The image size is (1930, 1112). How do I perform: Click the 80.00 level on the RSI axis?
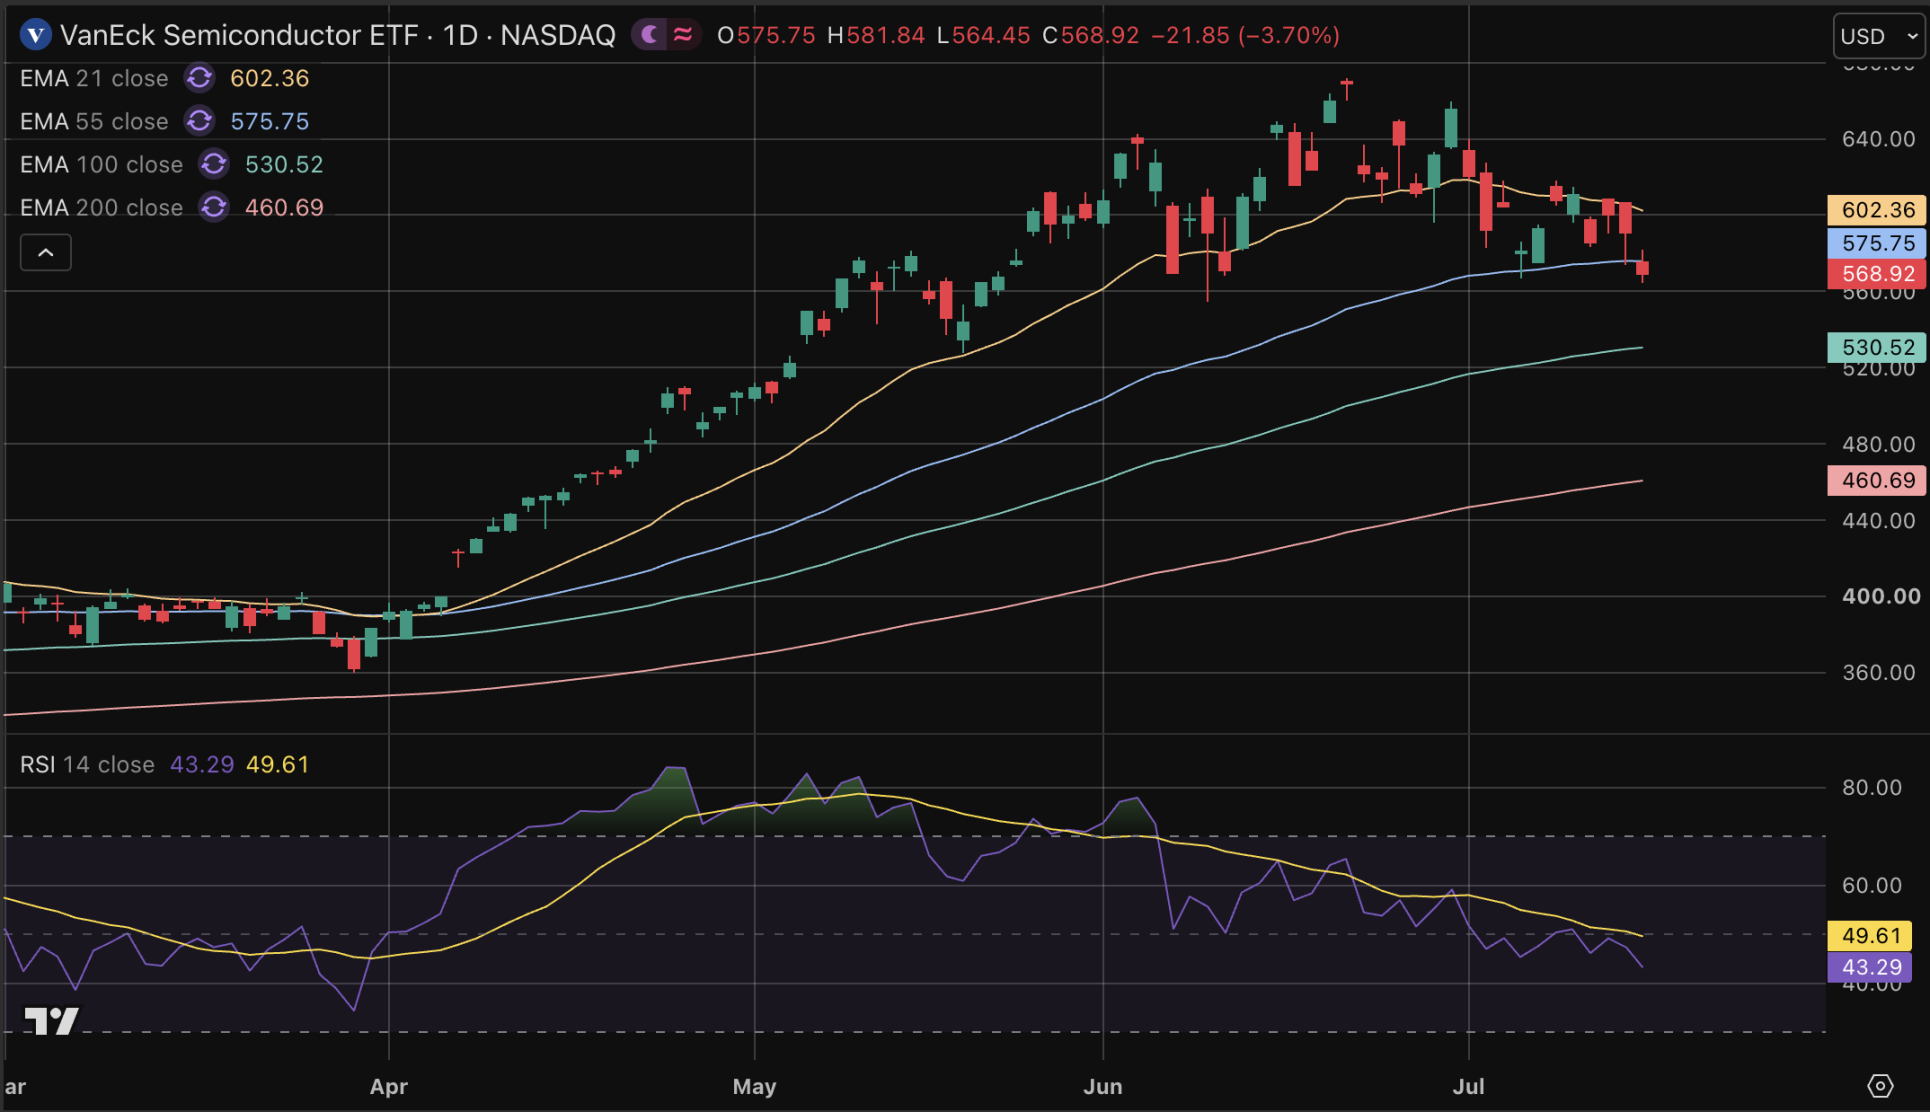(1872, 788)
